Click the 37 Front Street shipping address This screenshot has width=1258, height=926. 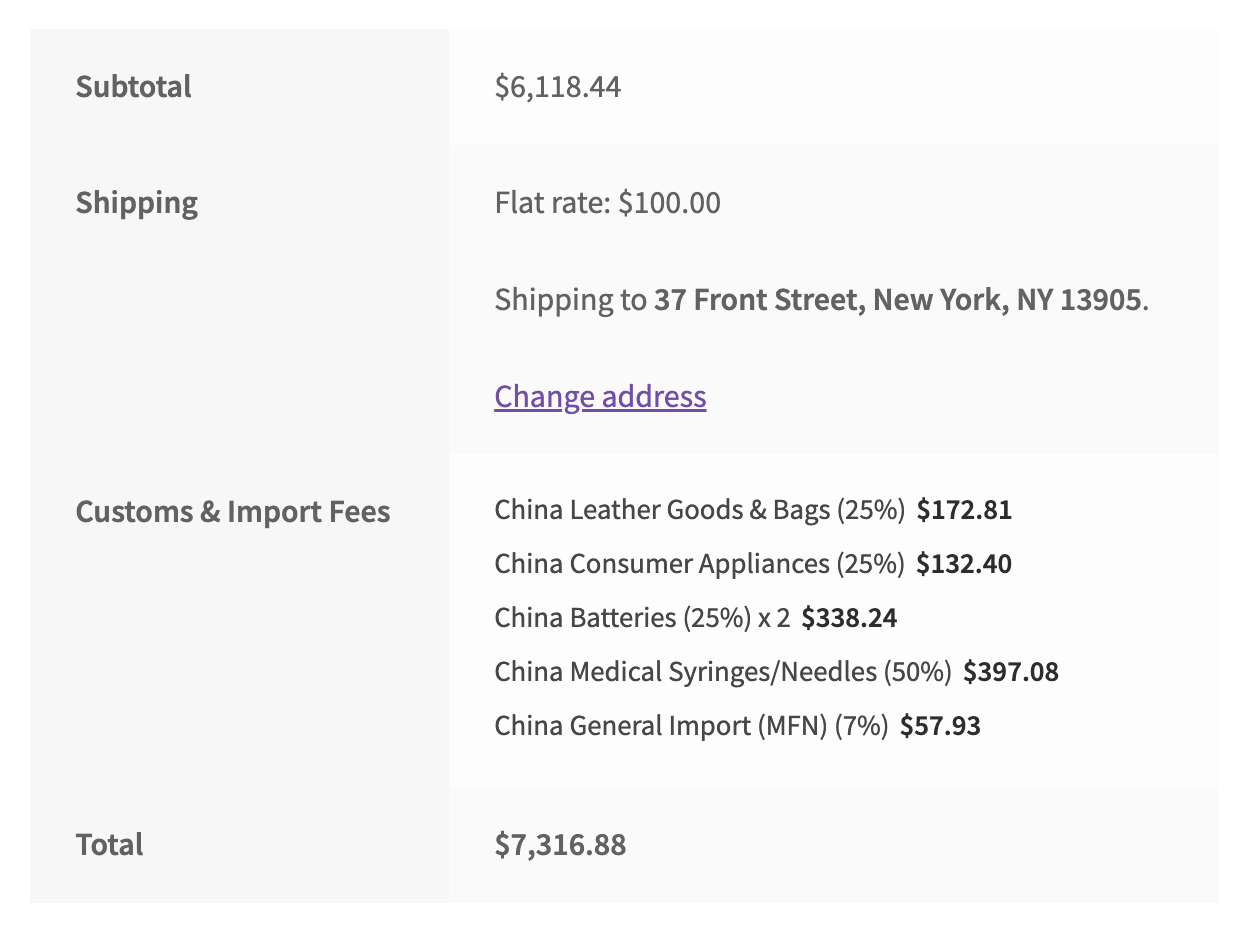pos(897,300)
